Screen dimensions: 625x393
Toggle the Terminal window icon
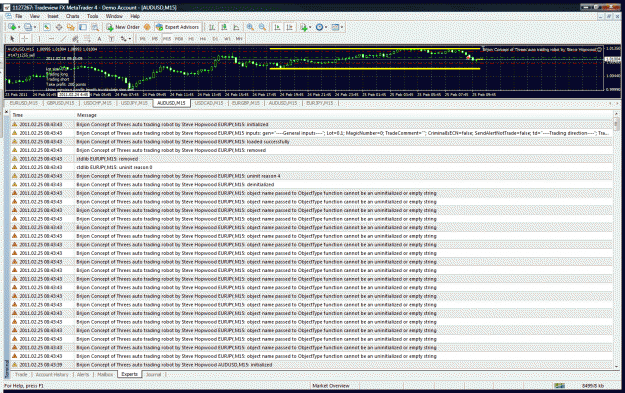tap(83, 27)
